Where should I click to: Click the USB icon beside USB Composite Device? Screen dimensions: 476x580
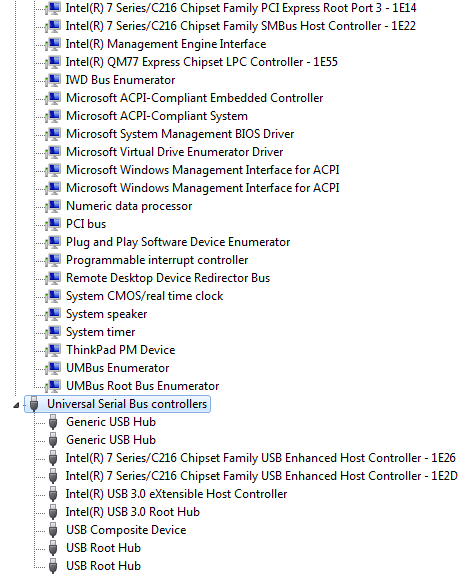click(x=53, y=530)
